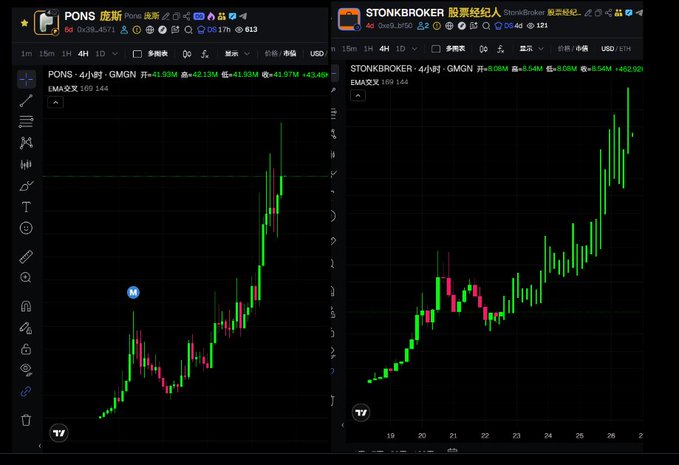Copy PONS contract address 0x39..4571
The height and width of the screenshot is (465, 679).
tap(96, 30)
